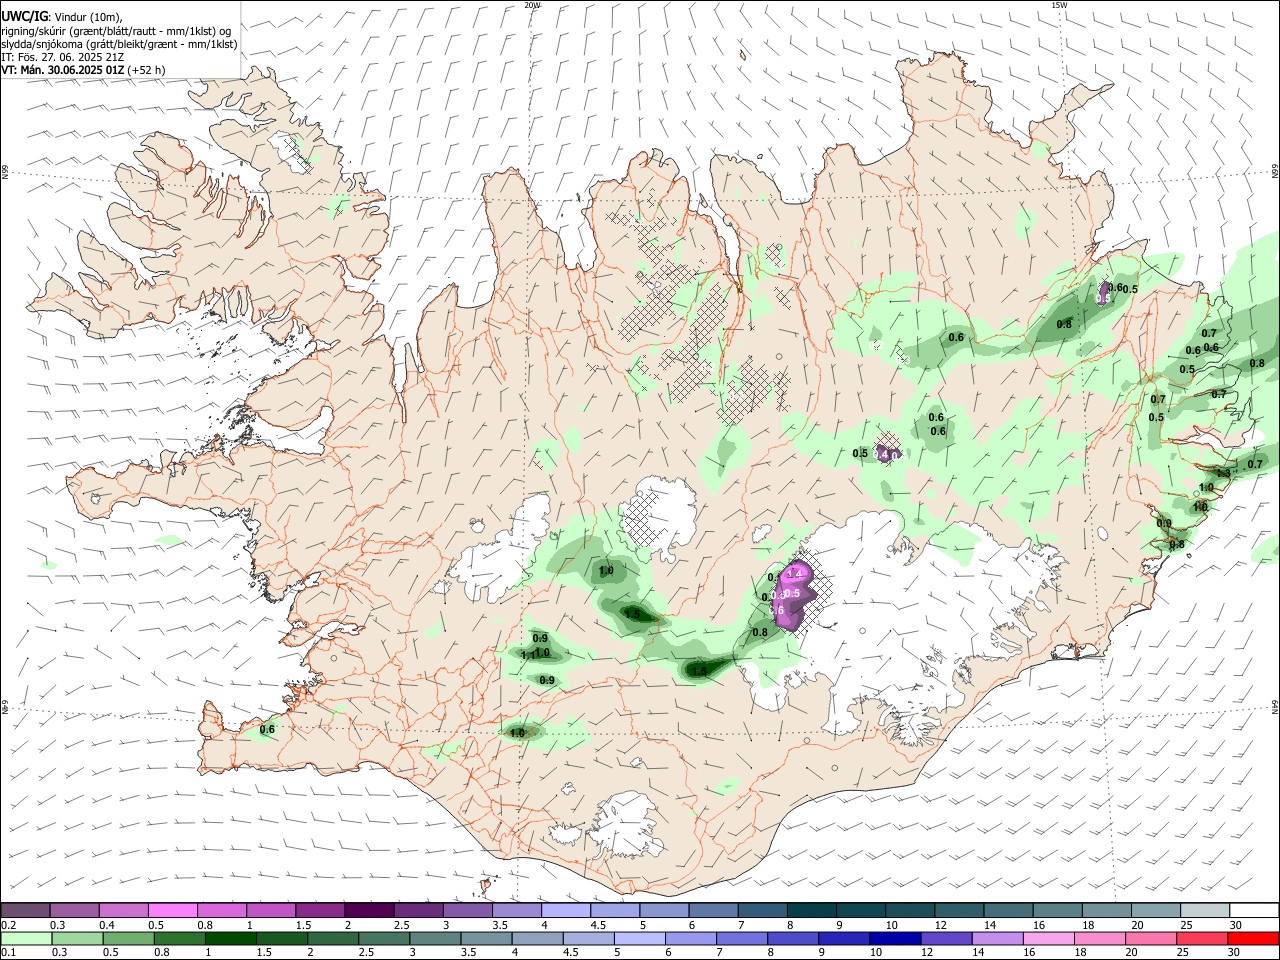The image size is (1280, 960).
Task: Click the '1.4' value on the purple snow patch
Action: [797, 572]
